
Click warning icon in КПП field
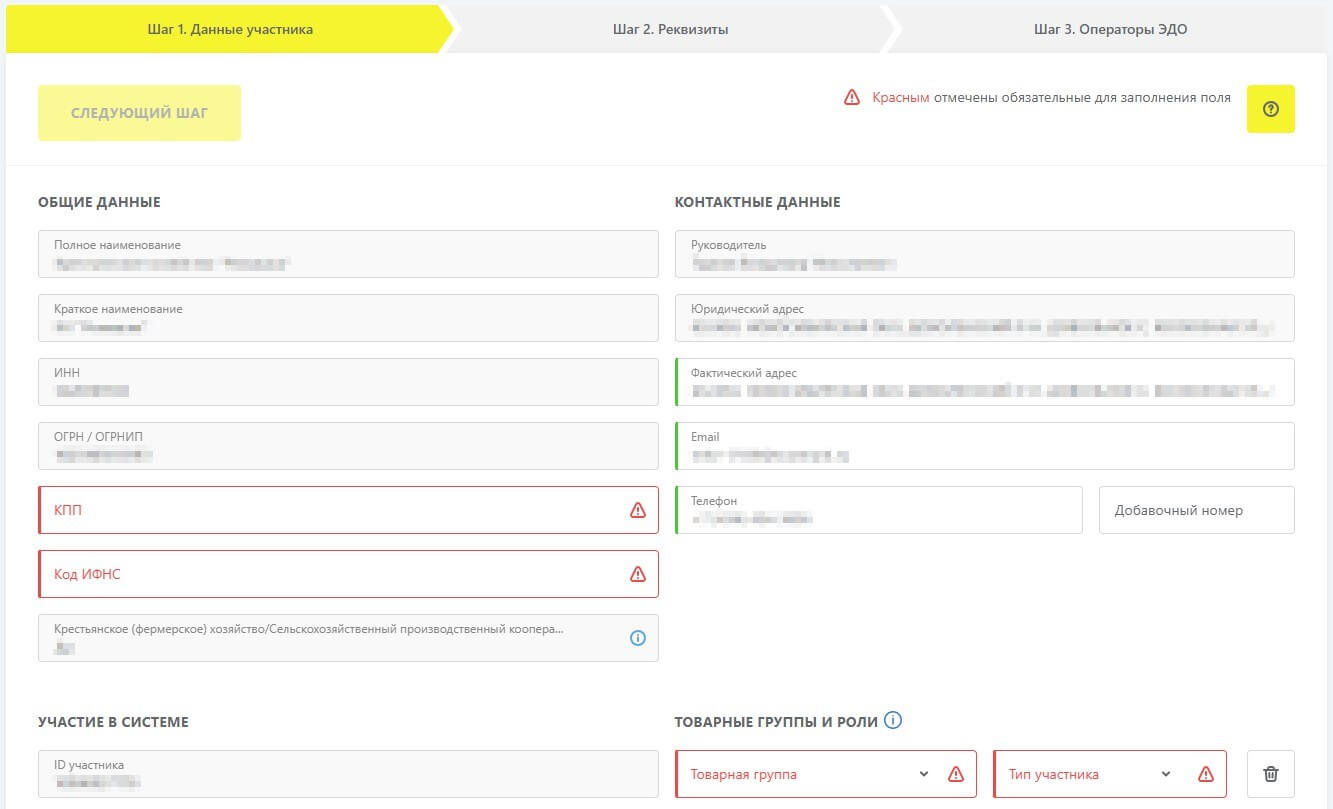click(638, 510)
